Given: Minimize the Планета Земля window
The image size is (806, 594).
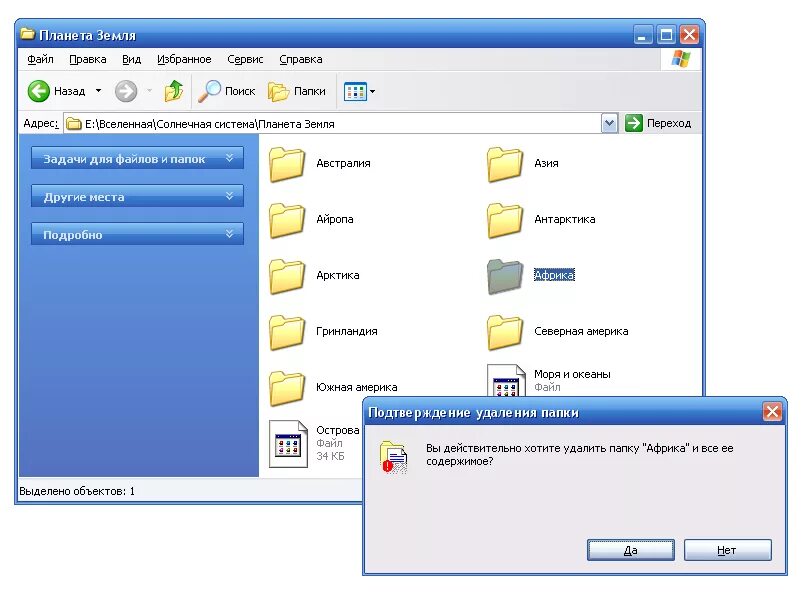Looking at the screenshot, I should 642,35.
